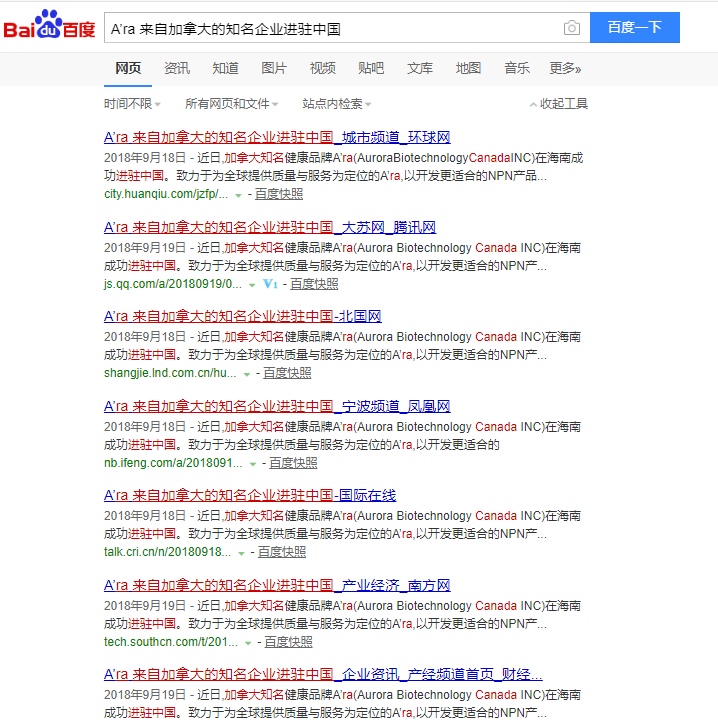The height and width of the screenshot is (723, 718).
Task: Click the tech.southcn.com/t/201... URL text
Action: [171, 642]
